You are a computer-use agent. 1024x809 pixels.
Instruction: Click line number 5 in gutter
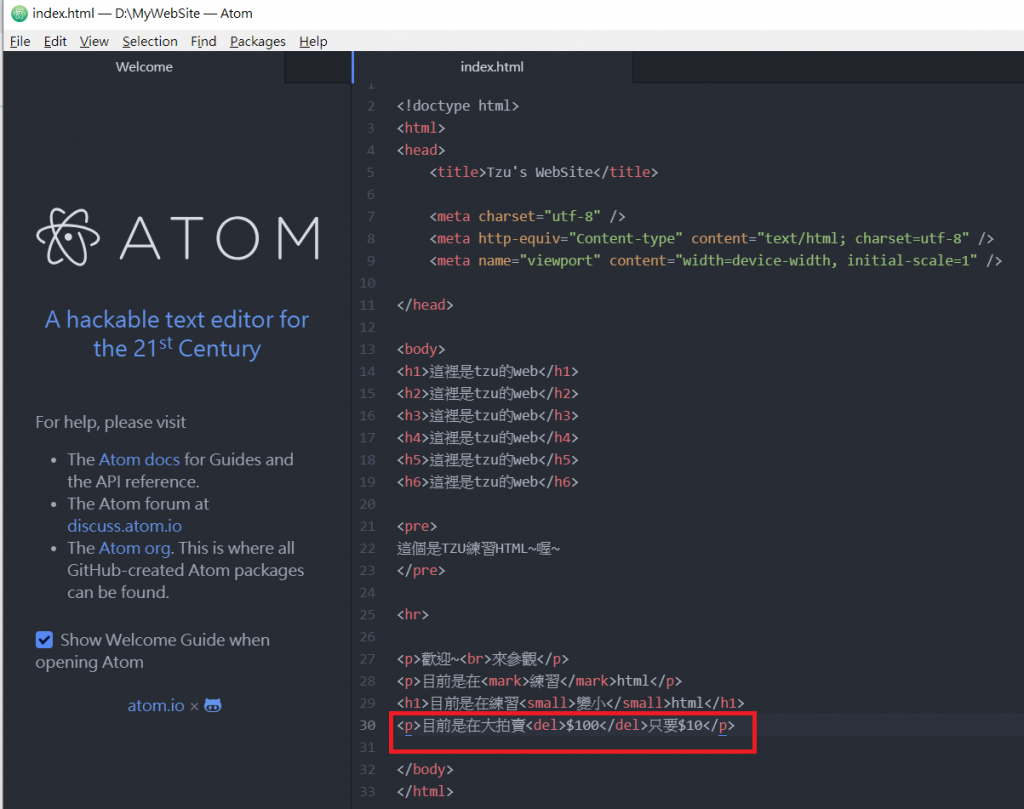[x=370, y=172]
